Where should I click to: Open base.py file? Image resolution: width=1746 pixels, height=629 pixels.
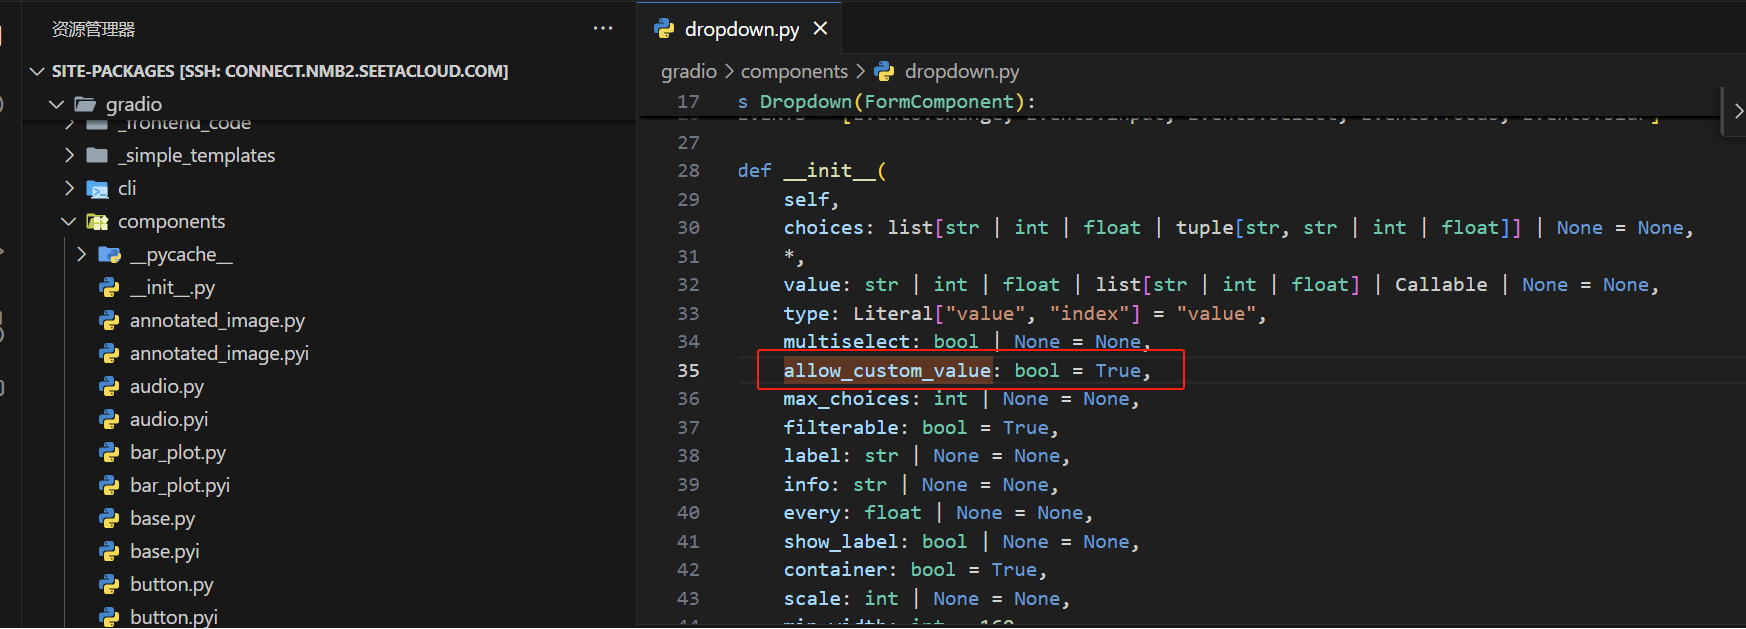point(162,518)
